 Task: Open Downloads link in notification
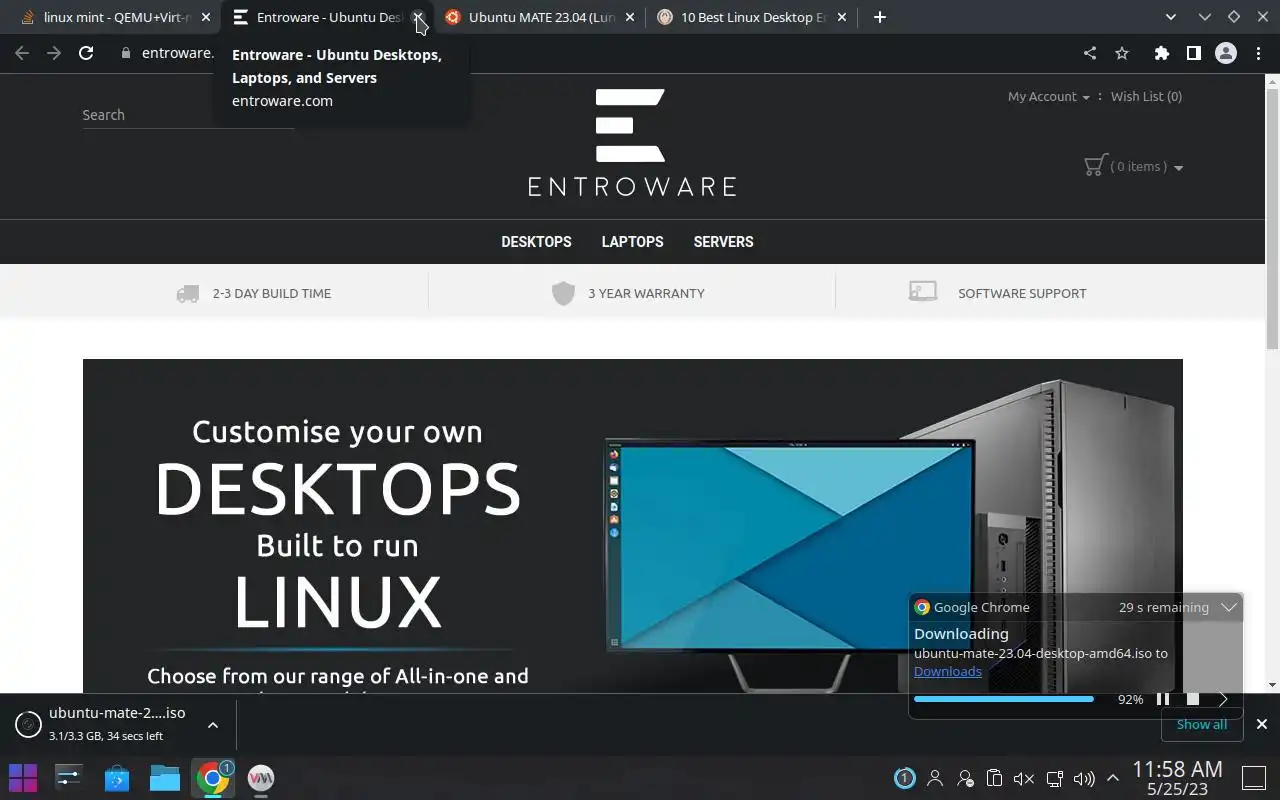coord(947,672)
